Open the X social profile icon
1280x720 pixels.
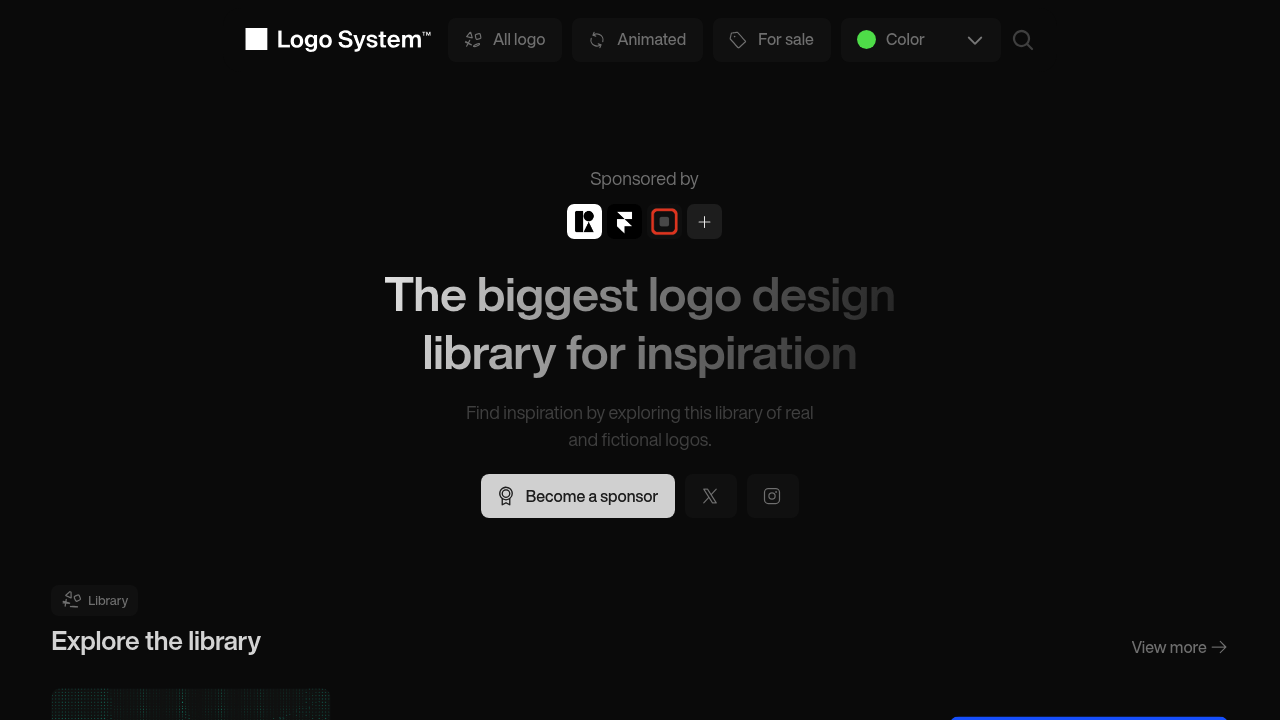pyautogui.click(x=710, y=496)
